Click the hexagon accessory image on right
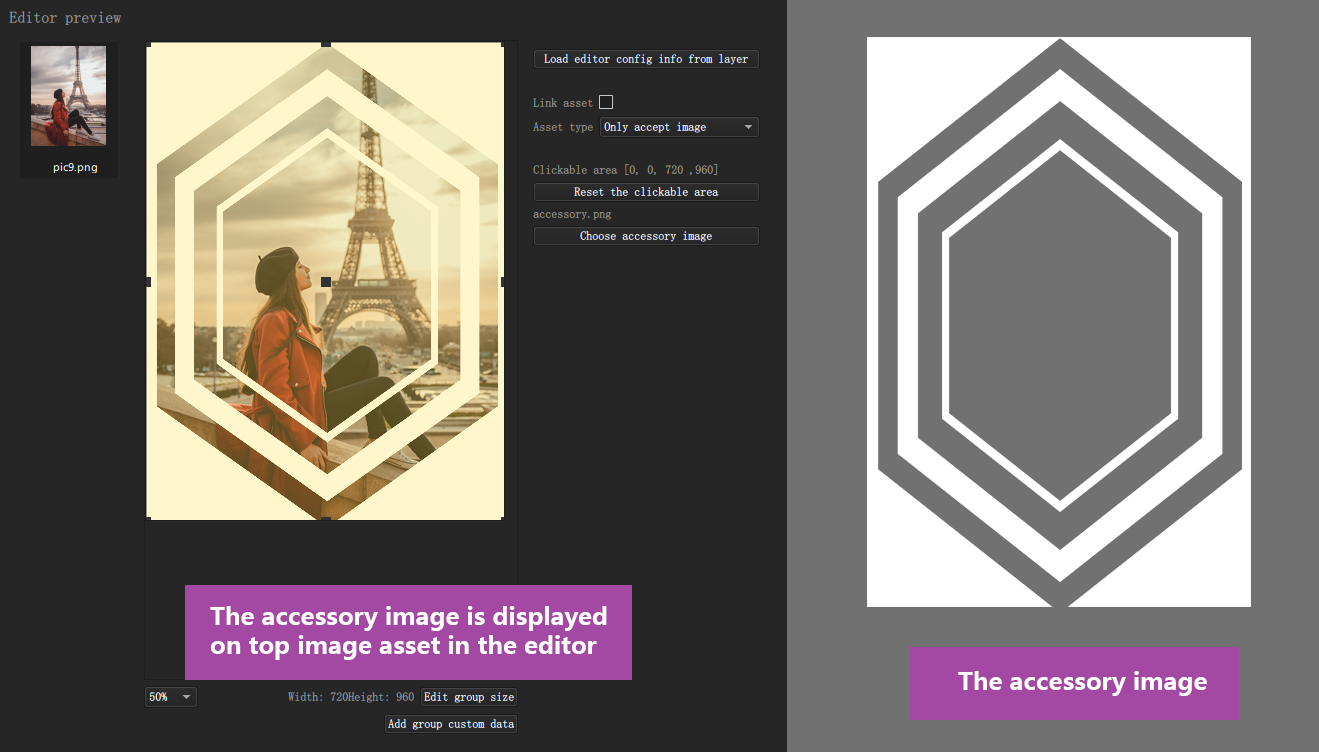Image resolution: width=1319 pixels, height=752 pixels. 1059,322
